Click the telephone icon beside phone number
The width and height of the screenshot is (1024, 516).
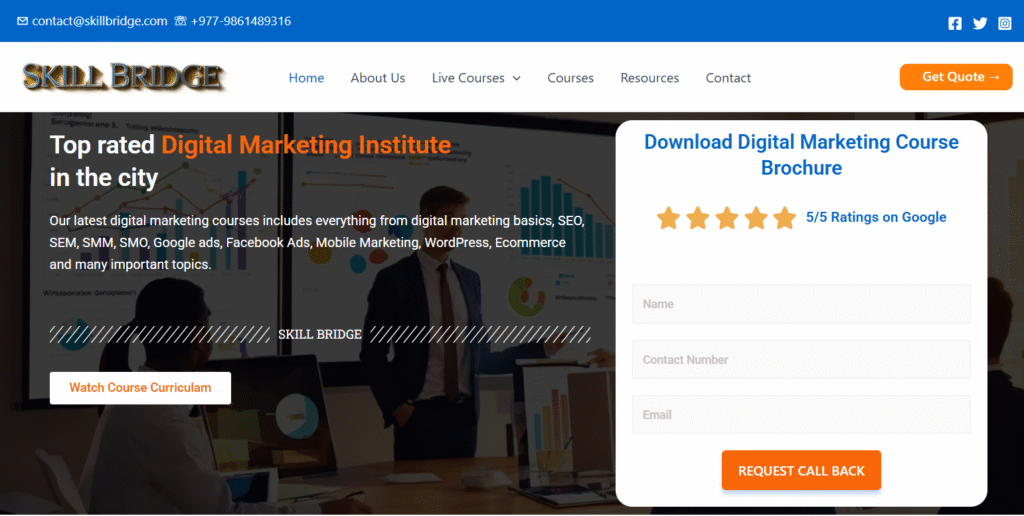pyautogui.click(x=180, y=21)
